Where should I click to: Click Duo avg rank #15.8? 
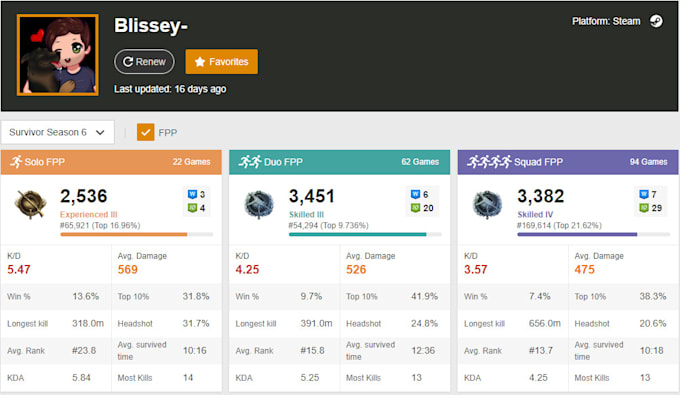tap(312, 350)
